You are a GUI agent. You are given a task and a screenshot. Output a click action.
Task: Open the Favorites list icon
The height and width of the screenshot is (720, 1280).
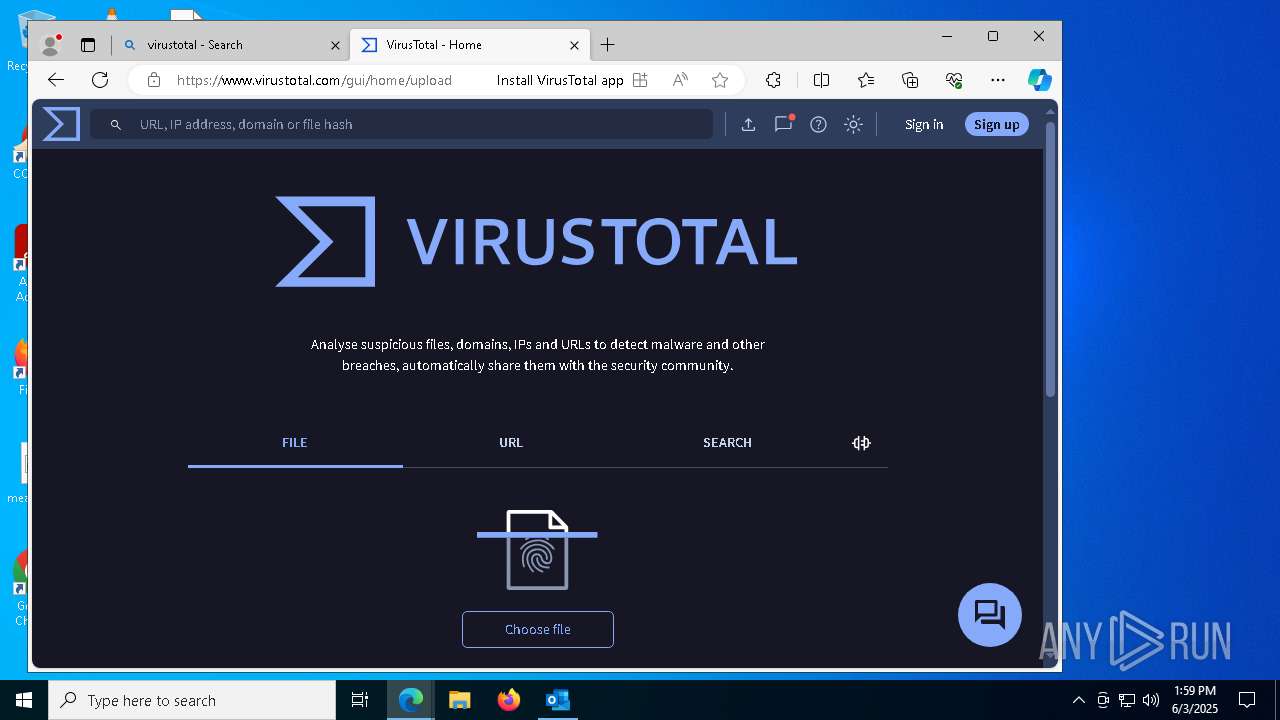[866, 80]
